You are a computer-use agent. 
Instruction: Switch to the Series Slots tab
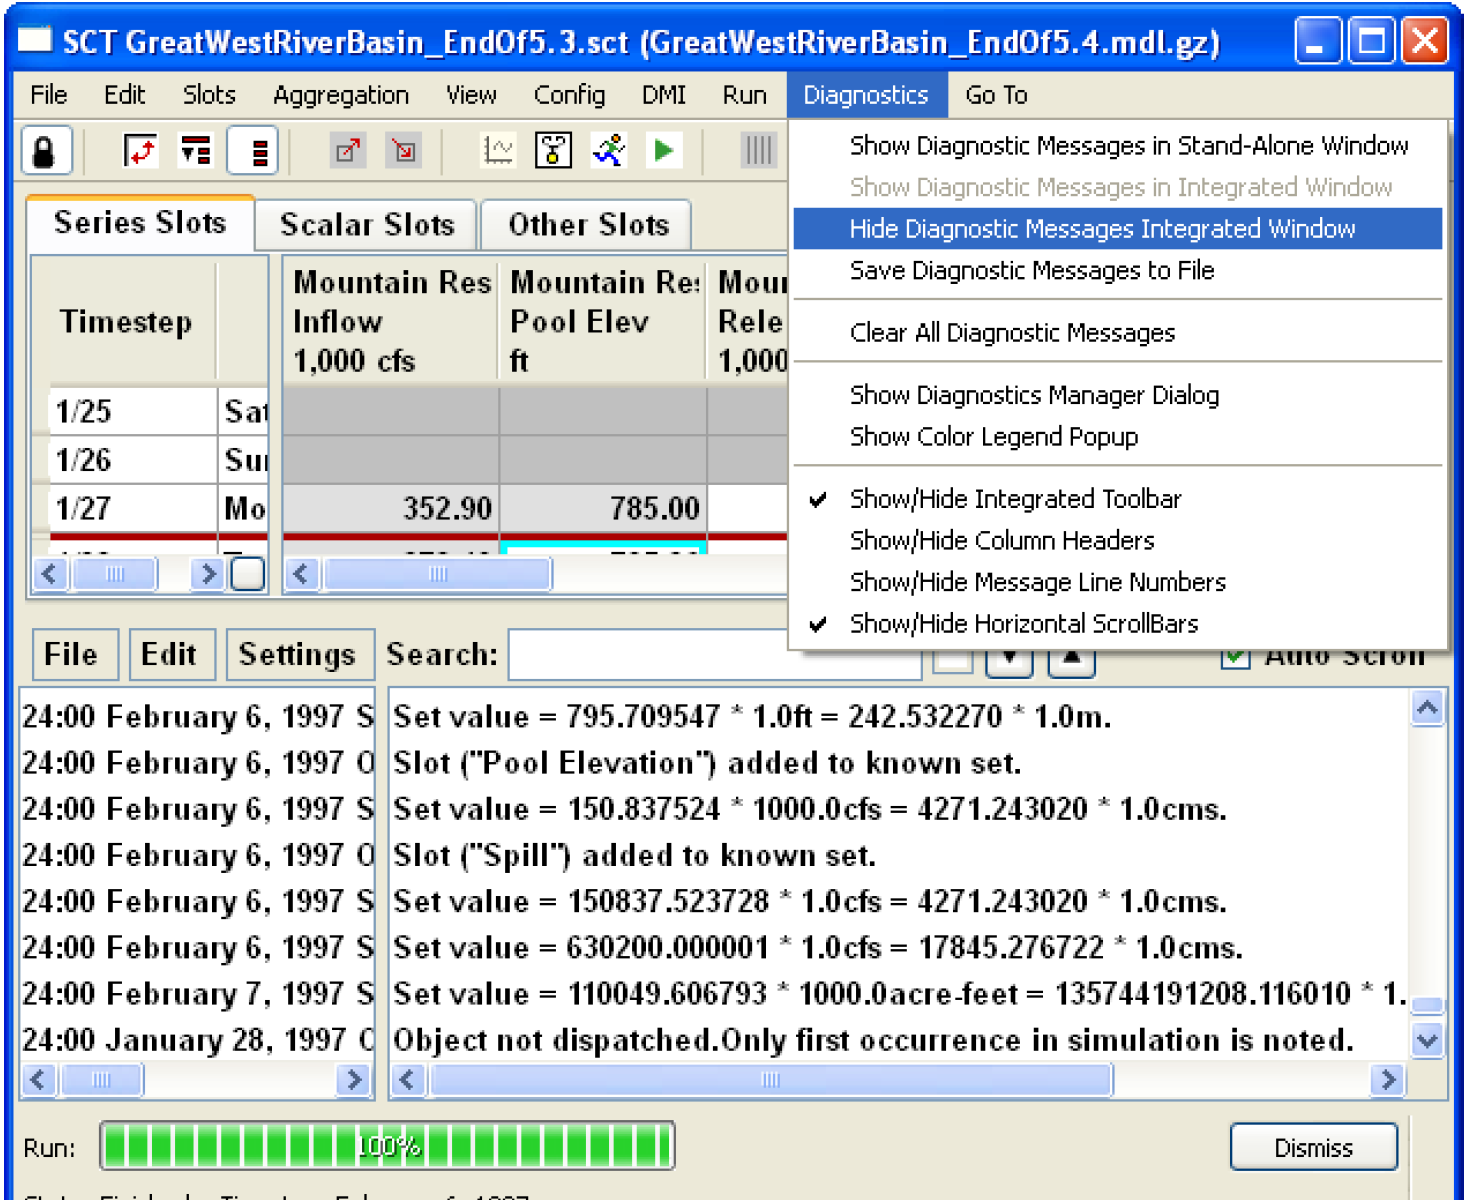point(140,222)
